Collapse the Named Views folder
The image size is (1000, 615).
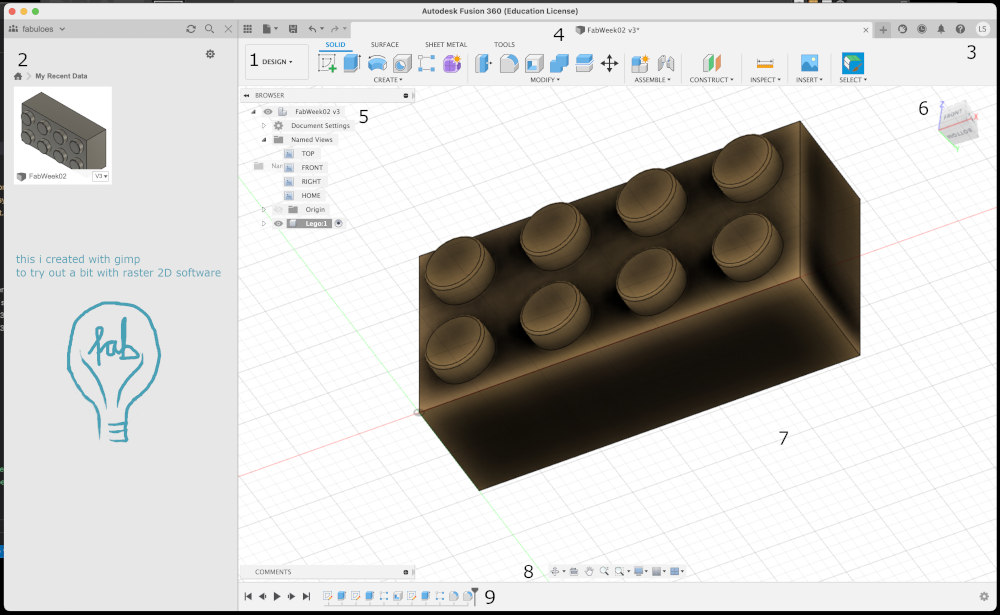pyautogui.click(x=264, y=140)
